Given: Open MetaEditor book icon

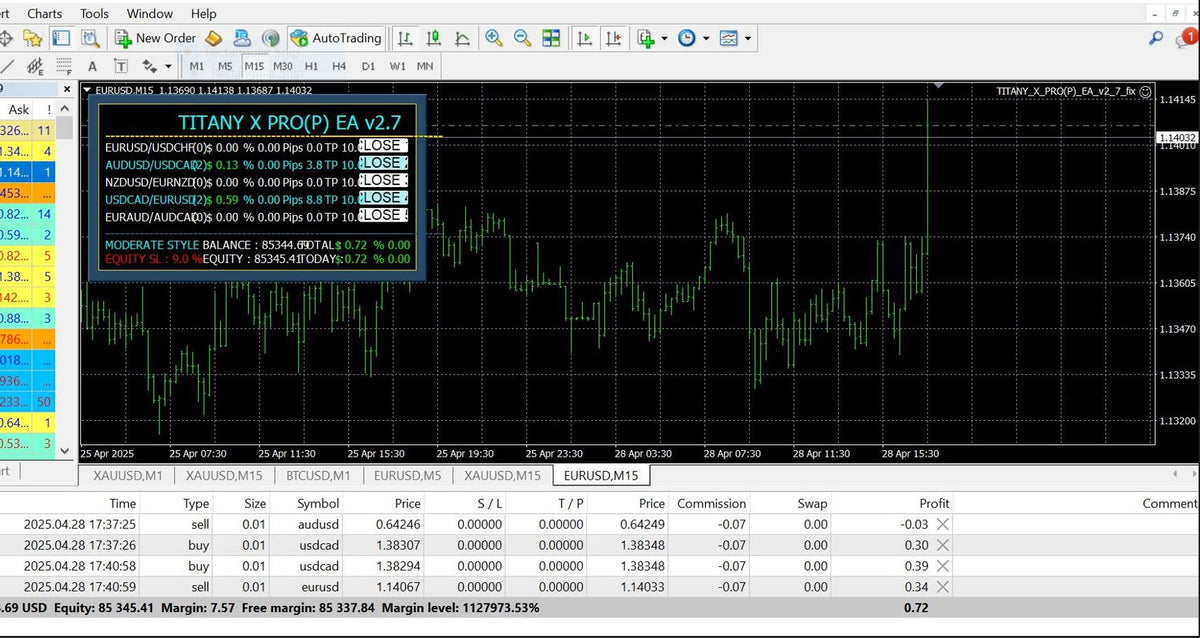Looking at the screenshot, I should 213,38.
